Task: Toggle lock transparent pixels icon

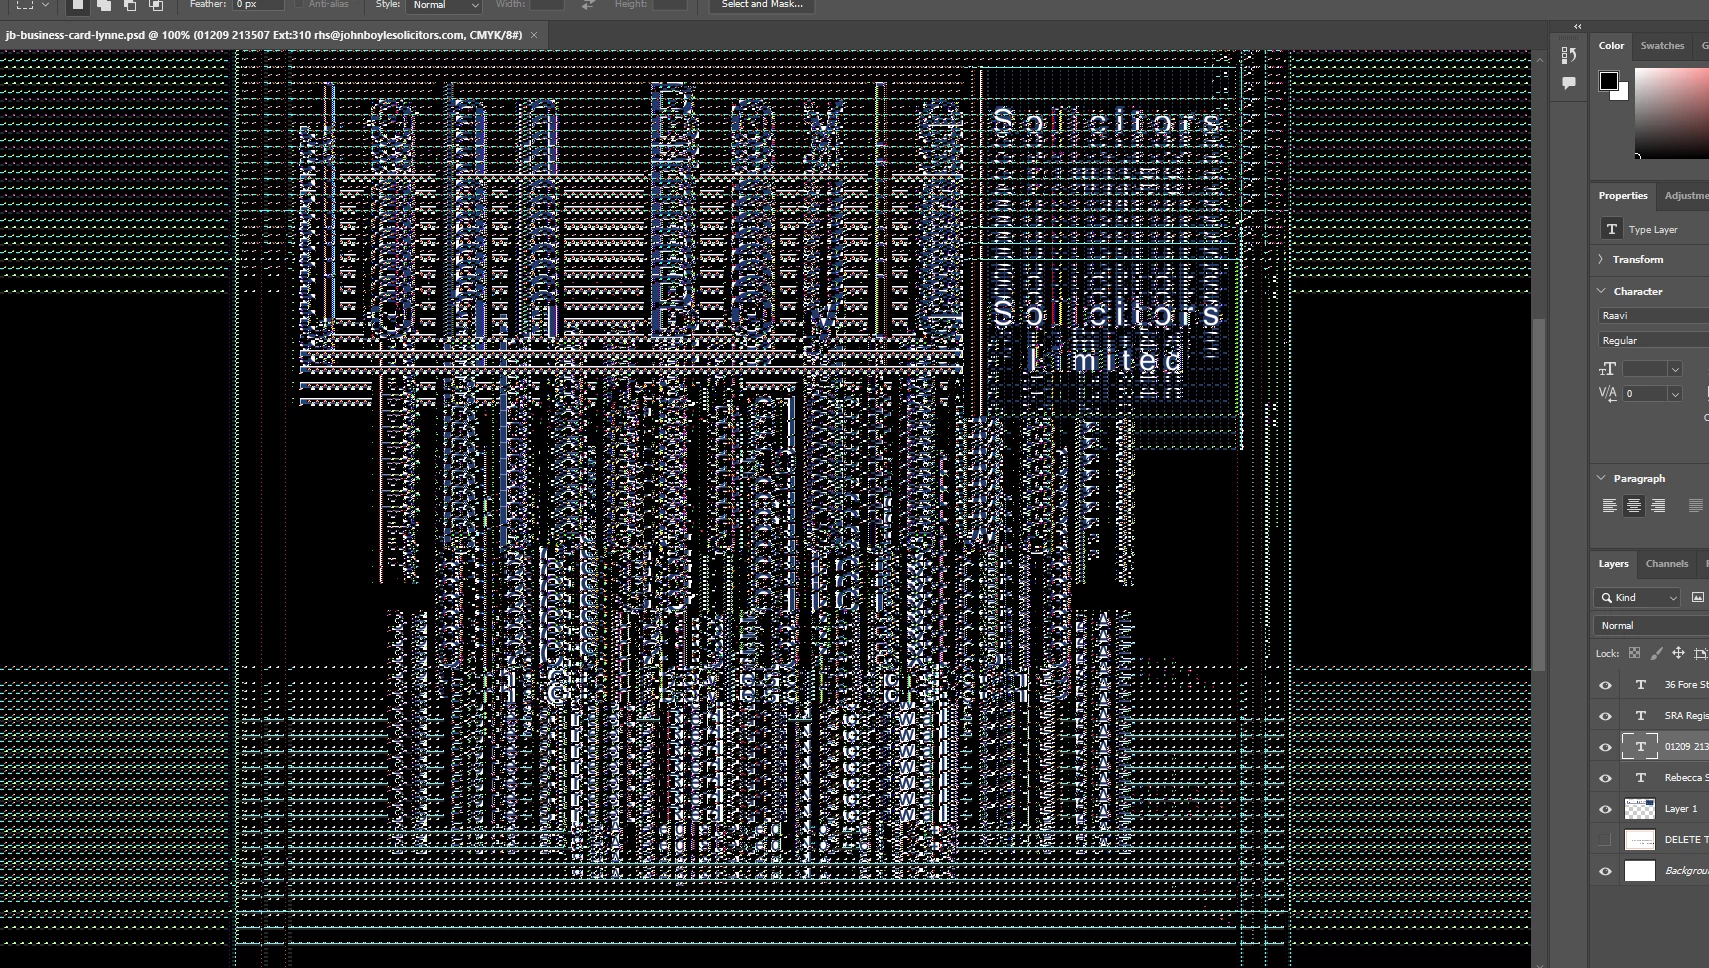Action: tap(1634, 653)
